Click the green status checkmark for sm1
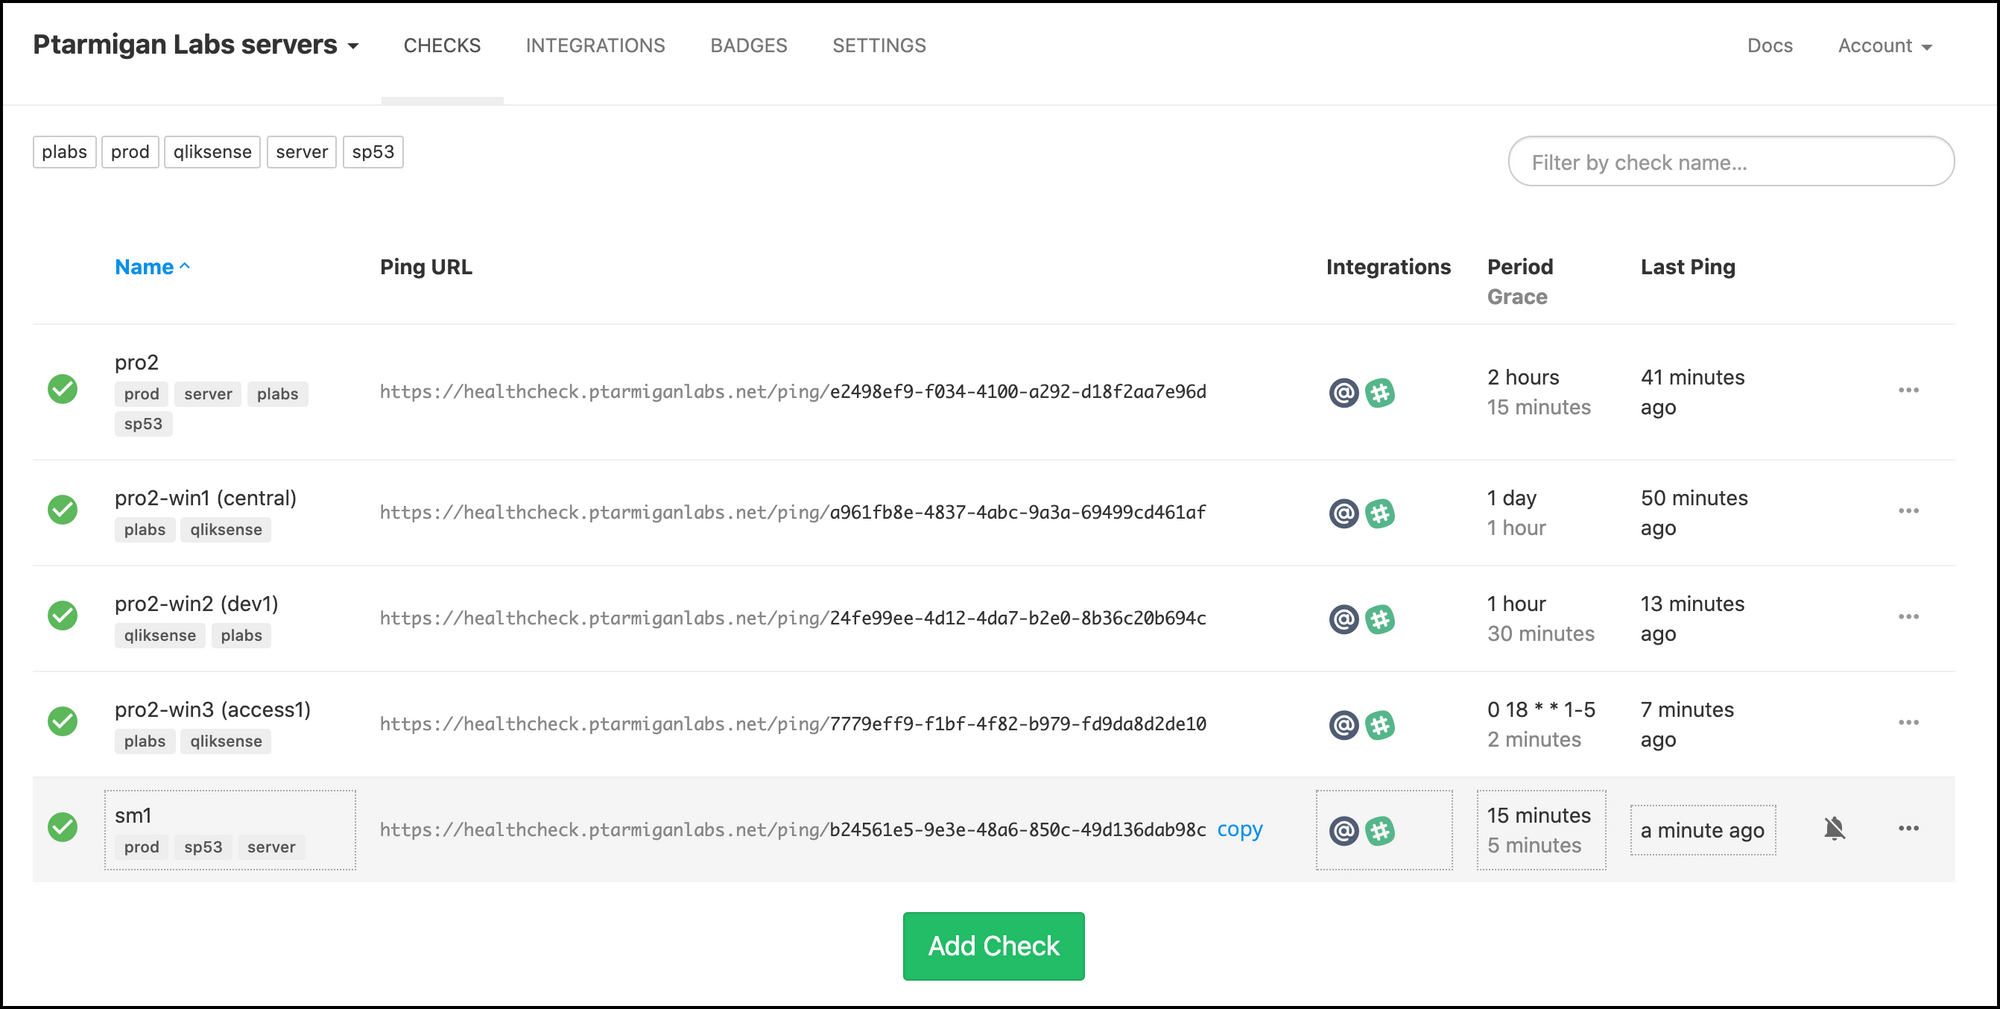The height and width of the screenshot is (1009, 2000). point(63,827)
